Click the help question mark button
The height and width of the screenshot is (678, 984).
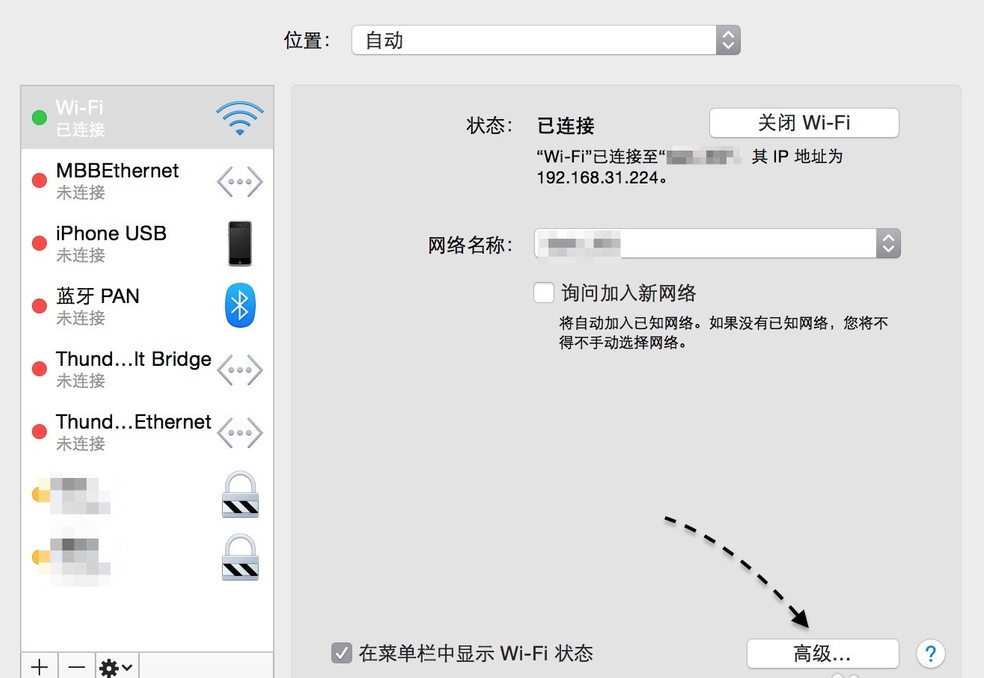930,653
